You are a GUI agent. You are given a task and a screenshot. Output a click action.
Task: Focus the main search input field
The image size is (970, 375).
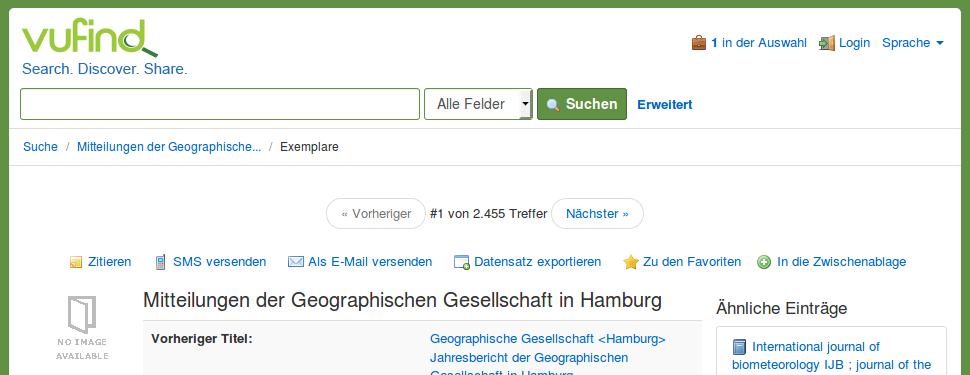tap(220, 104)
